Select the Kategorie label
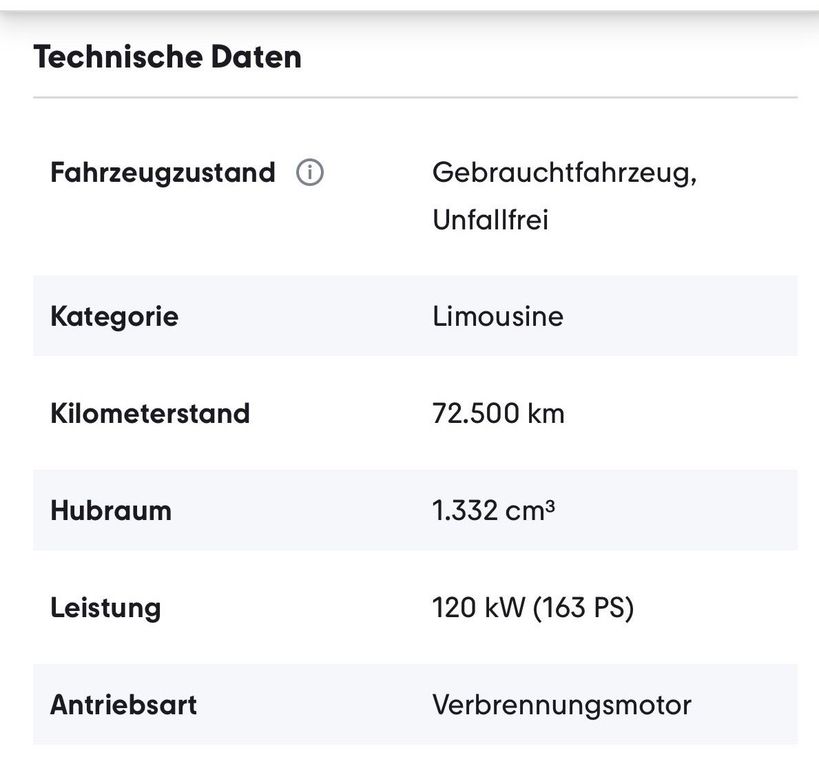This screenshot has width=819, height=768. 114,317
